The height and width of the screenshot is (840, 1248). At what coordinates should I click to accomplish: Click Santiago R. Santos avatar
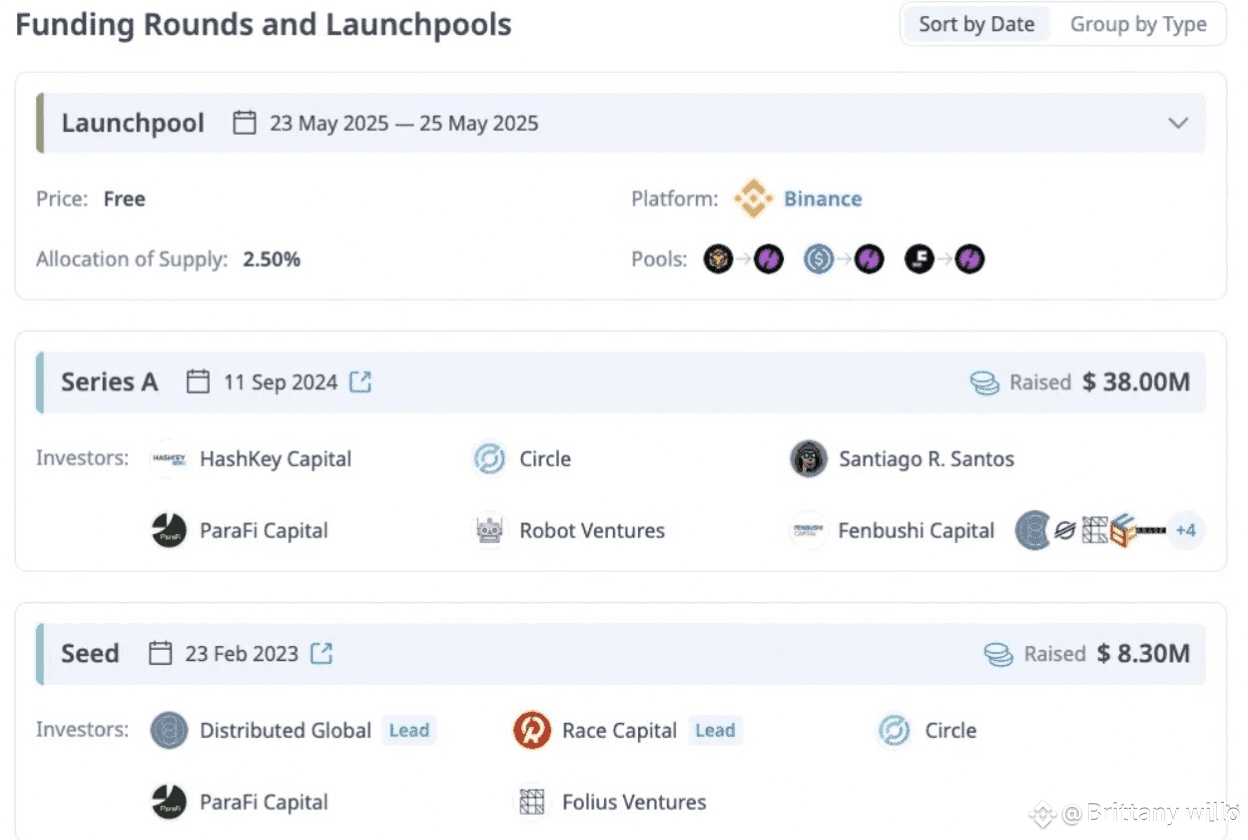click(x=808, y=459)
